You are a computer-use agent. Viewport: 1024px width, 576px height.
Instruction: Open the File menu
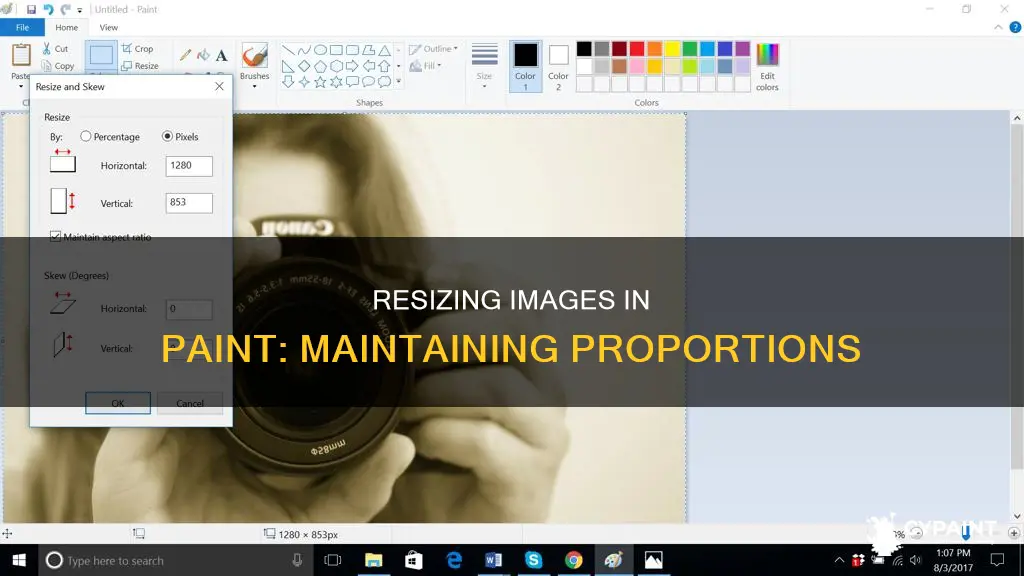tap(22, 27)
